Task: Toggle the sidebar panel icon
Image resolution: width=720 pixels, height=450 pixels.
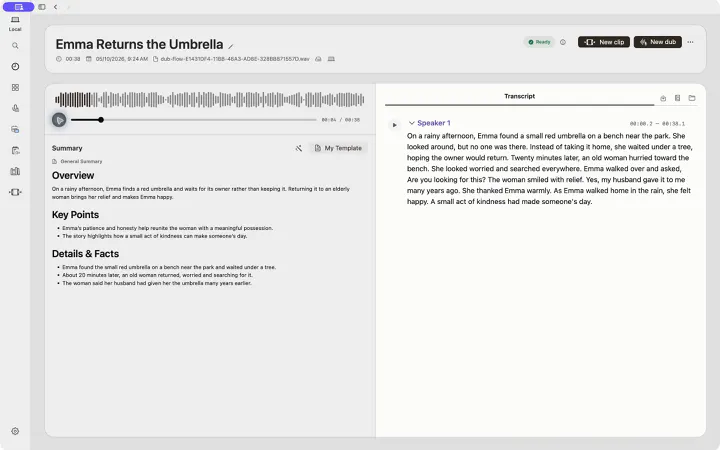Action: pyautogui.click(x=42, y=7)
